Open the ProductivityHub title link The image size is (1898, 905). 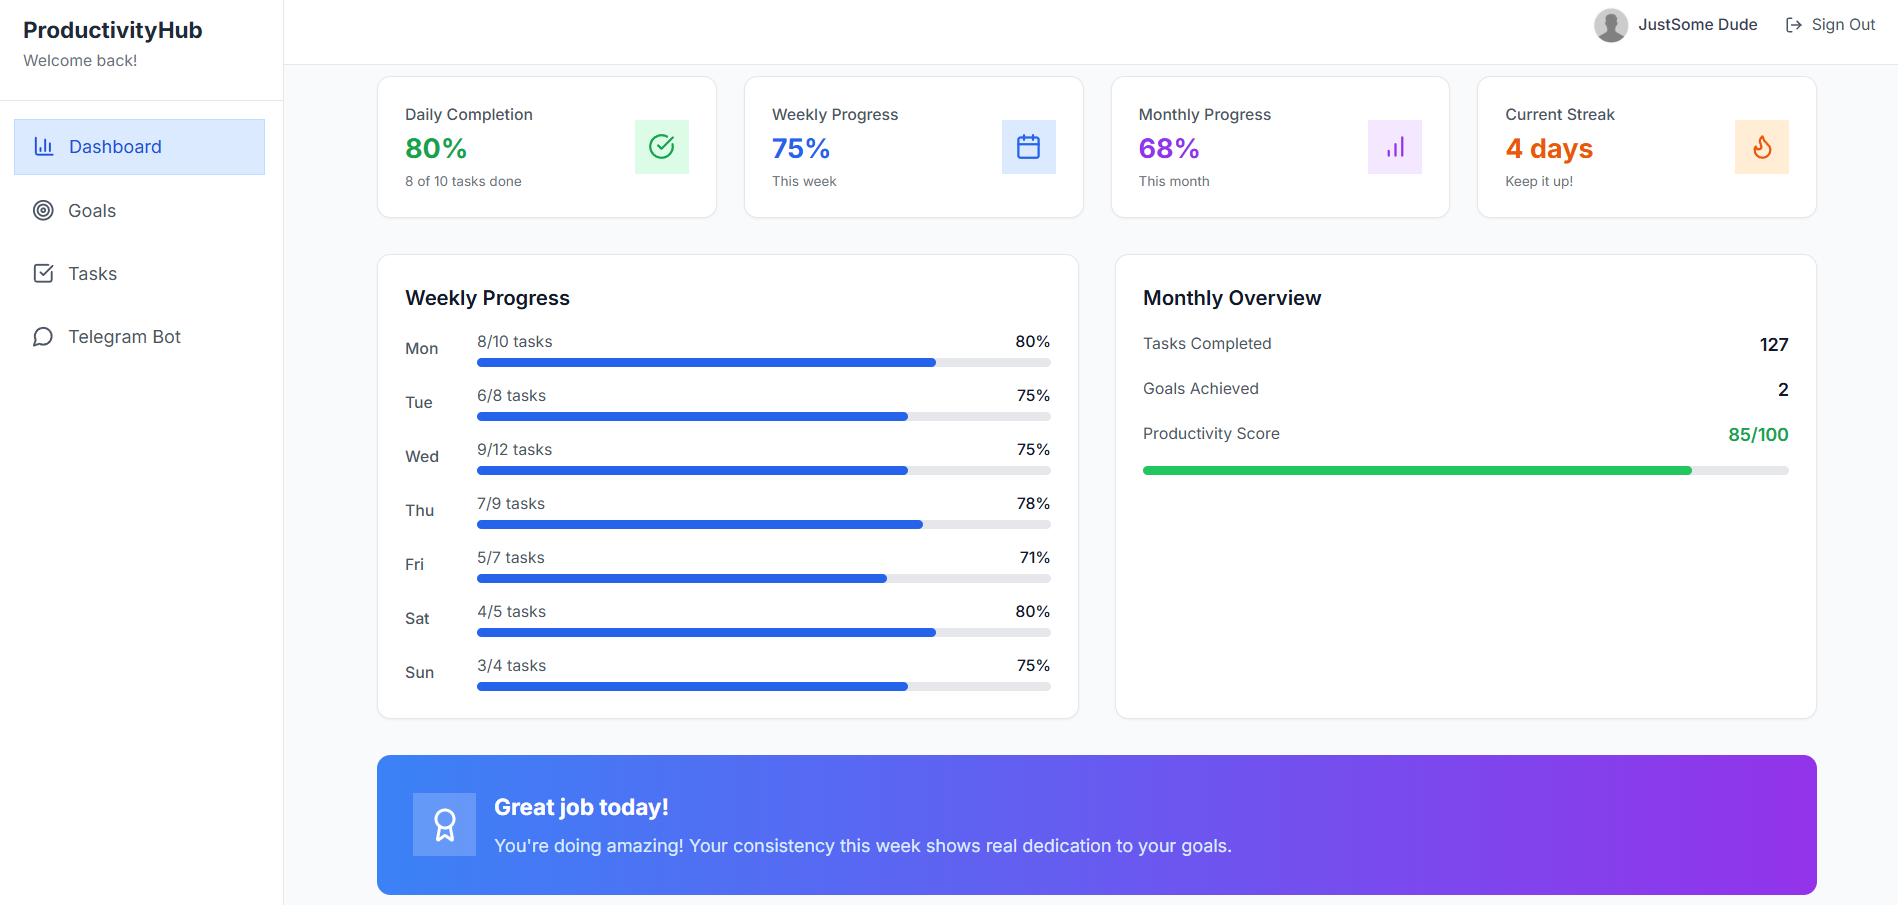point(111,30)
